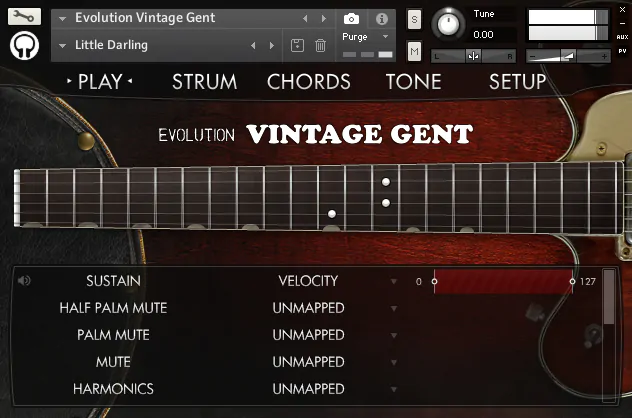Image resolution: width=632 pixels, height=418 pixels.
Task: Open the CHORDS tab
Action: click(309, 82)
